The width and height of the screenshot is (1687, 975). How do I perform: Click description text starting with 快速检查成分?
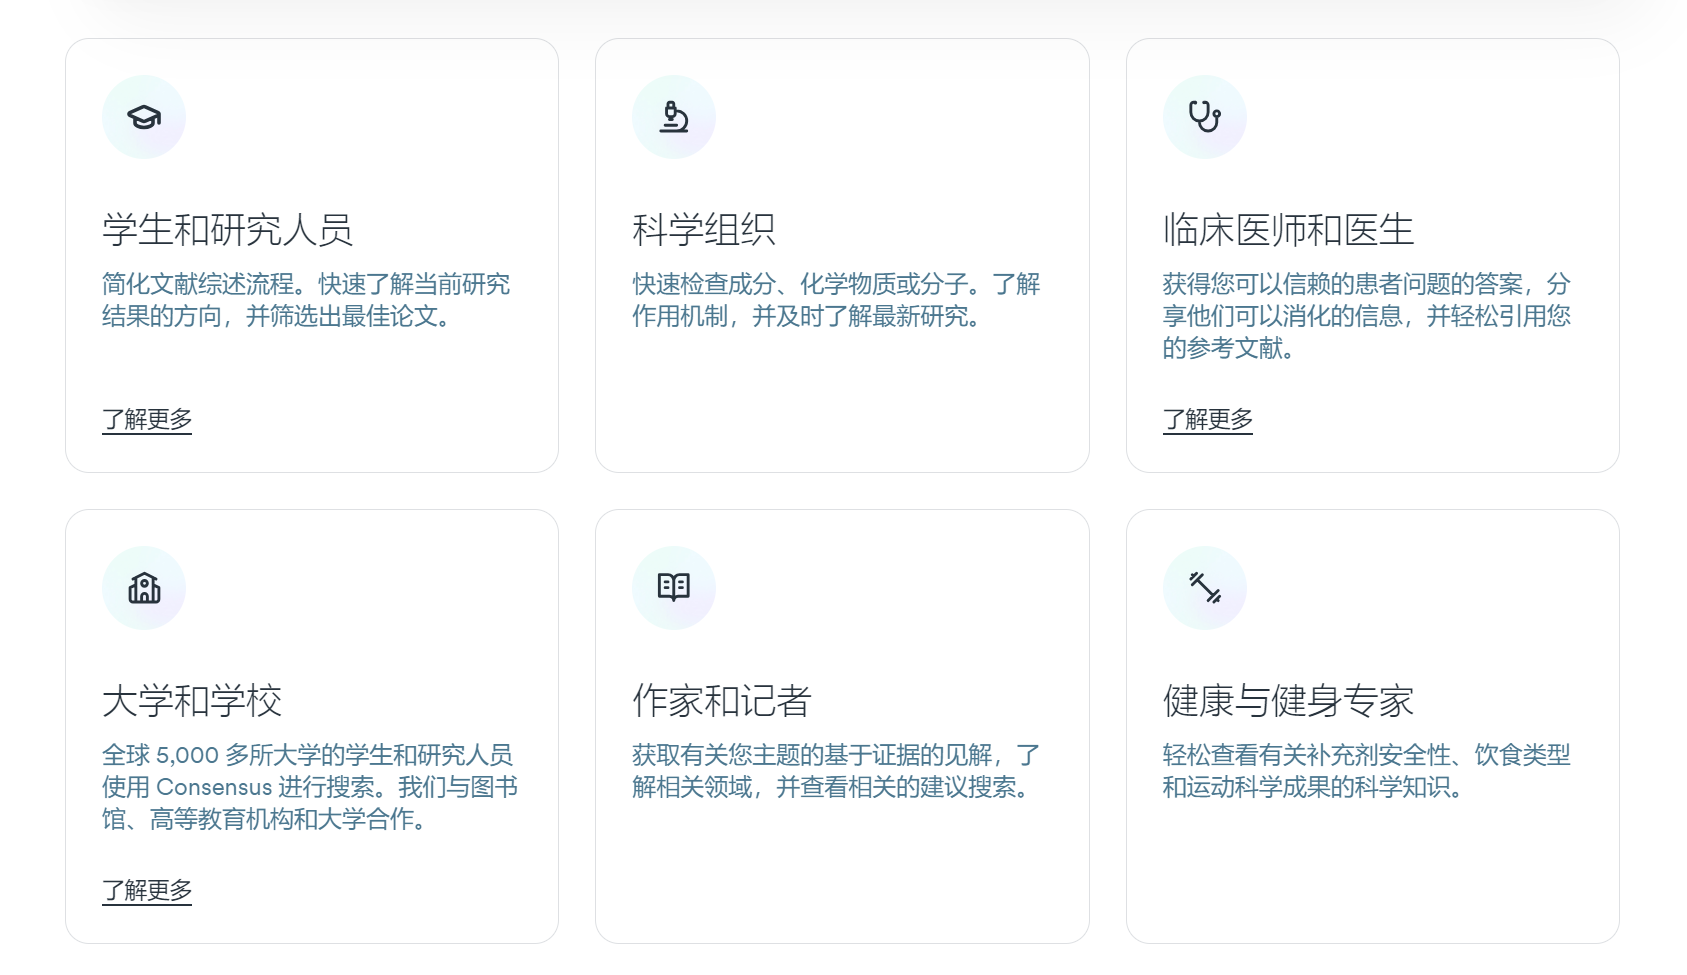click(x=835, y=300)
